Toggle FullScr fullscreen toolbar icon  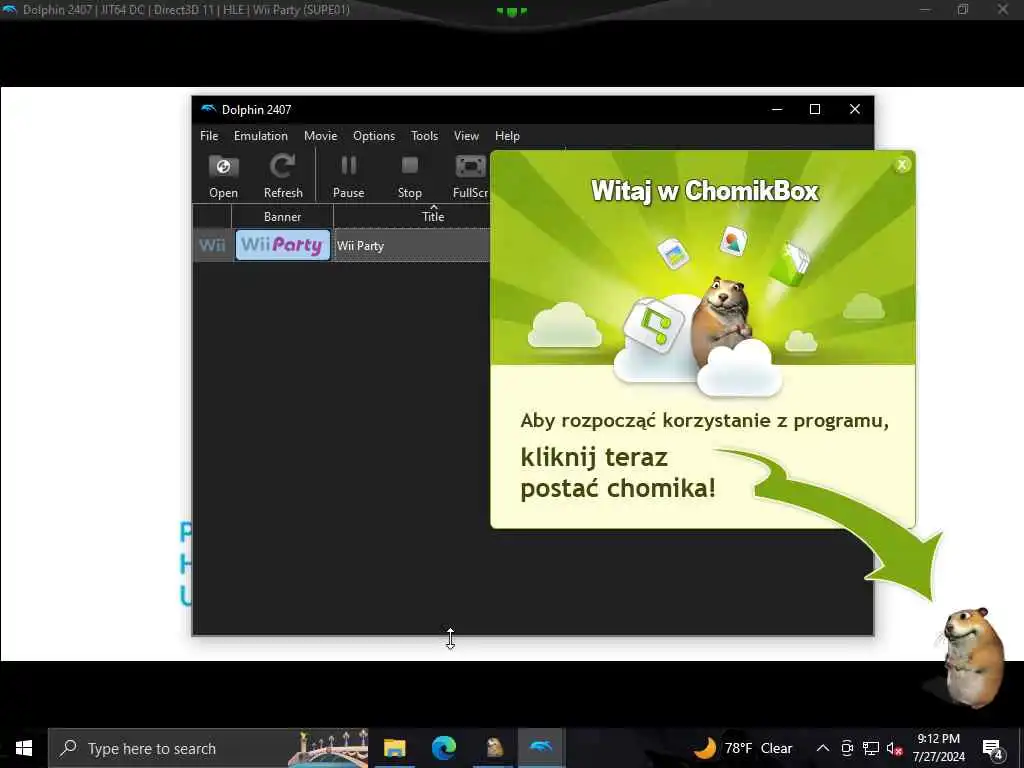[470, 175]
